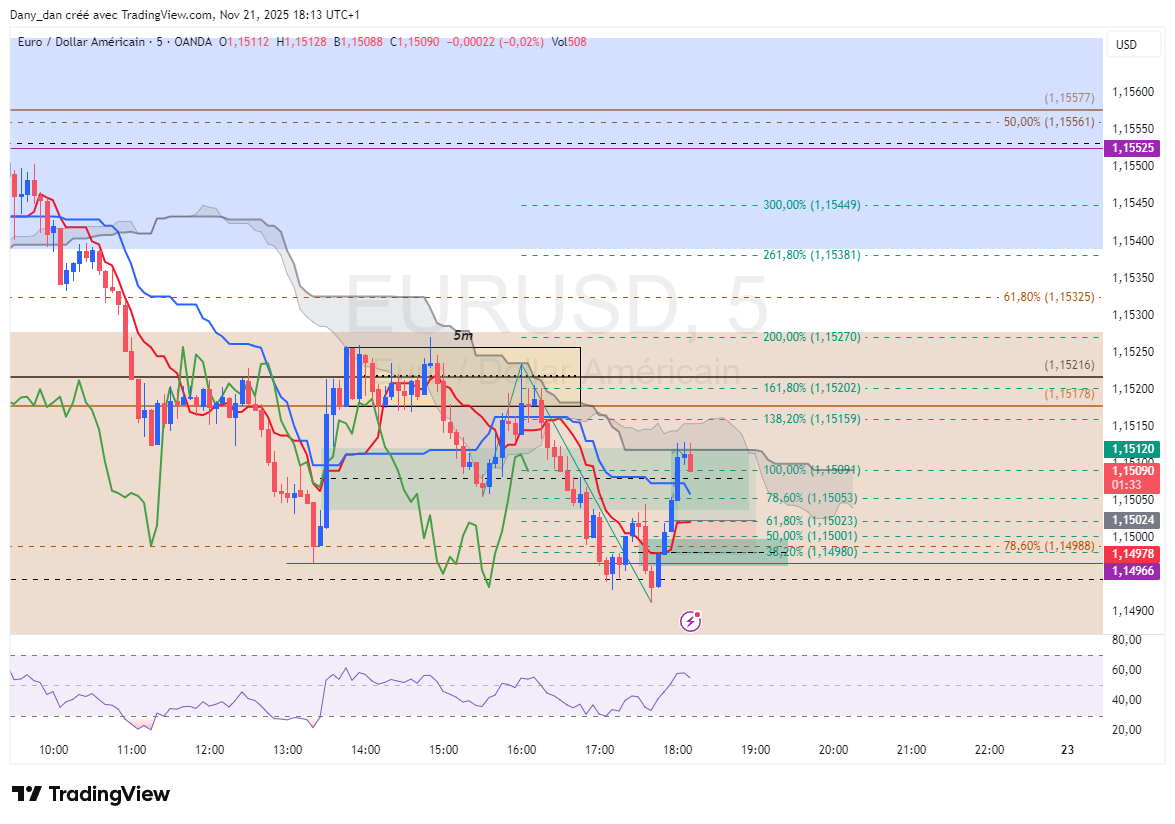Click the open value O1,15112
This screenshot has width=1175, height=824.
tap(244, 42)
